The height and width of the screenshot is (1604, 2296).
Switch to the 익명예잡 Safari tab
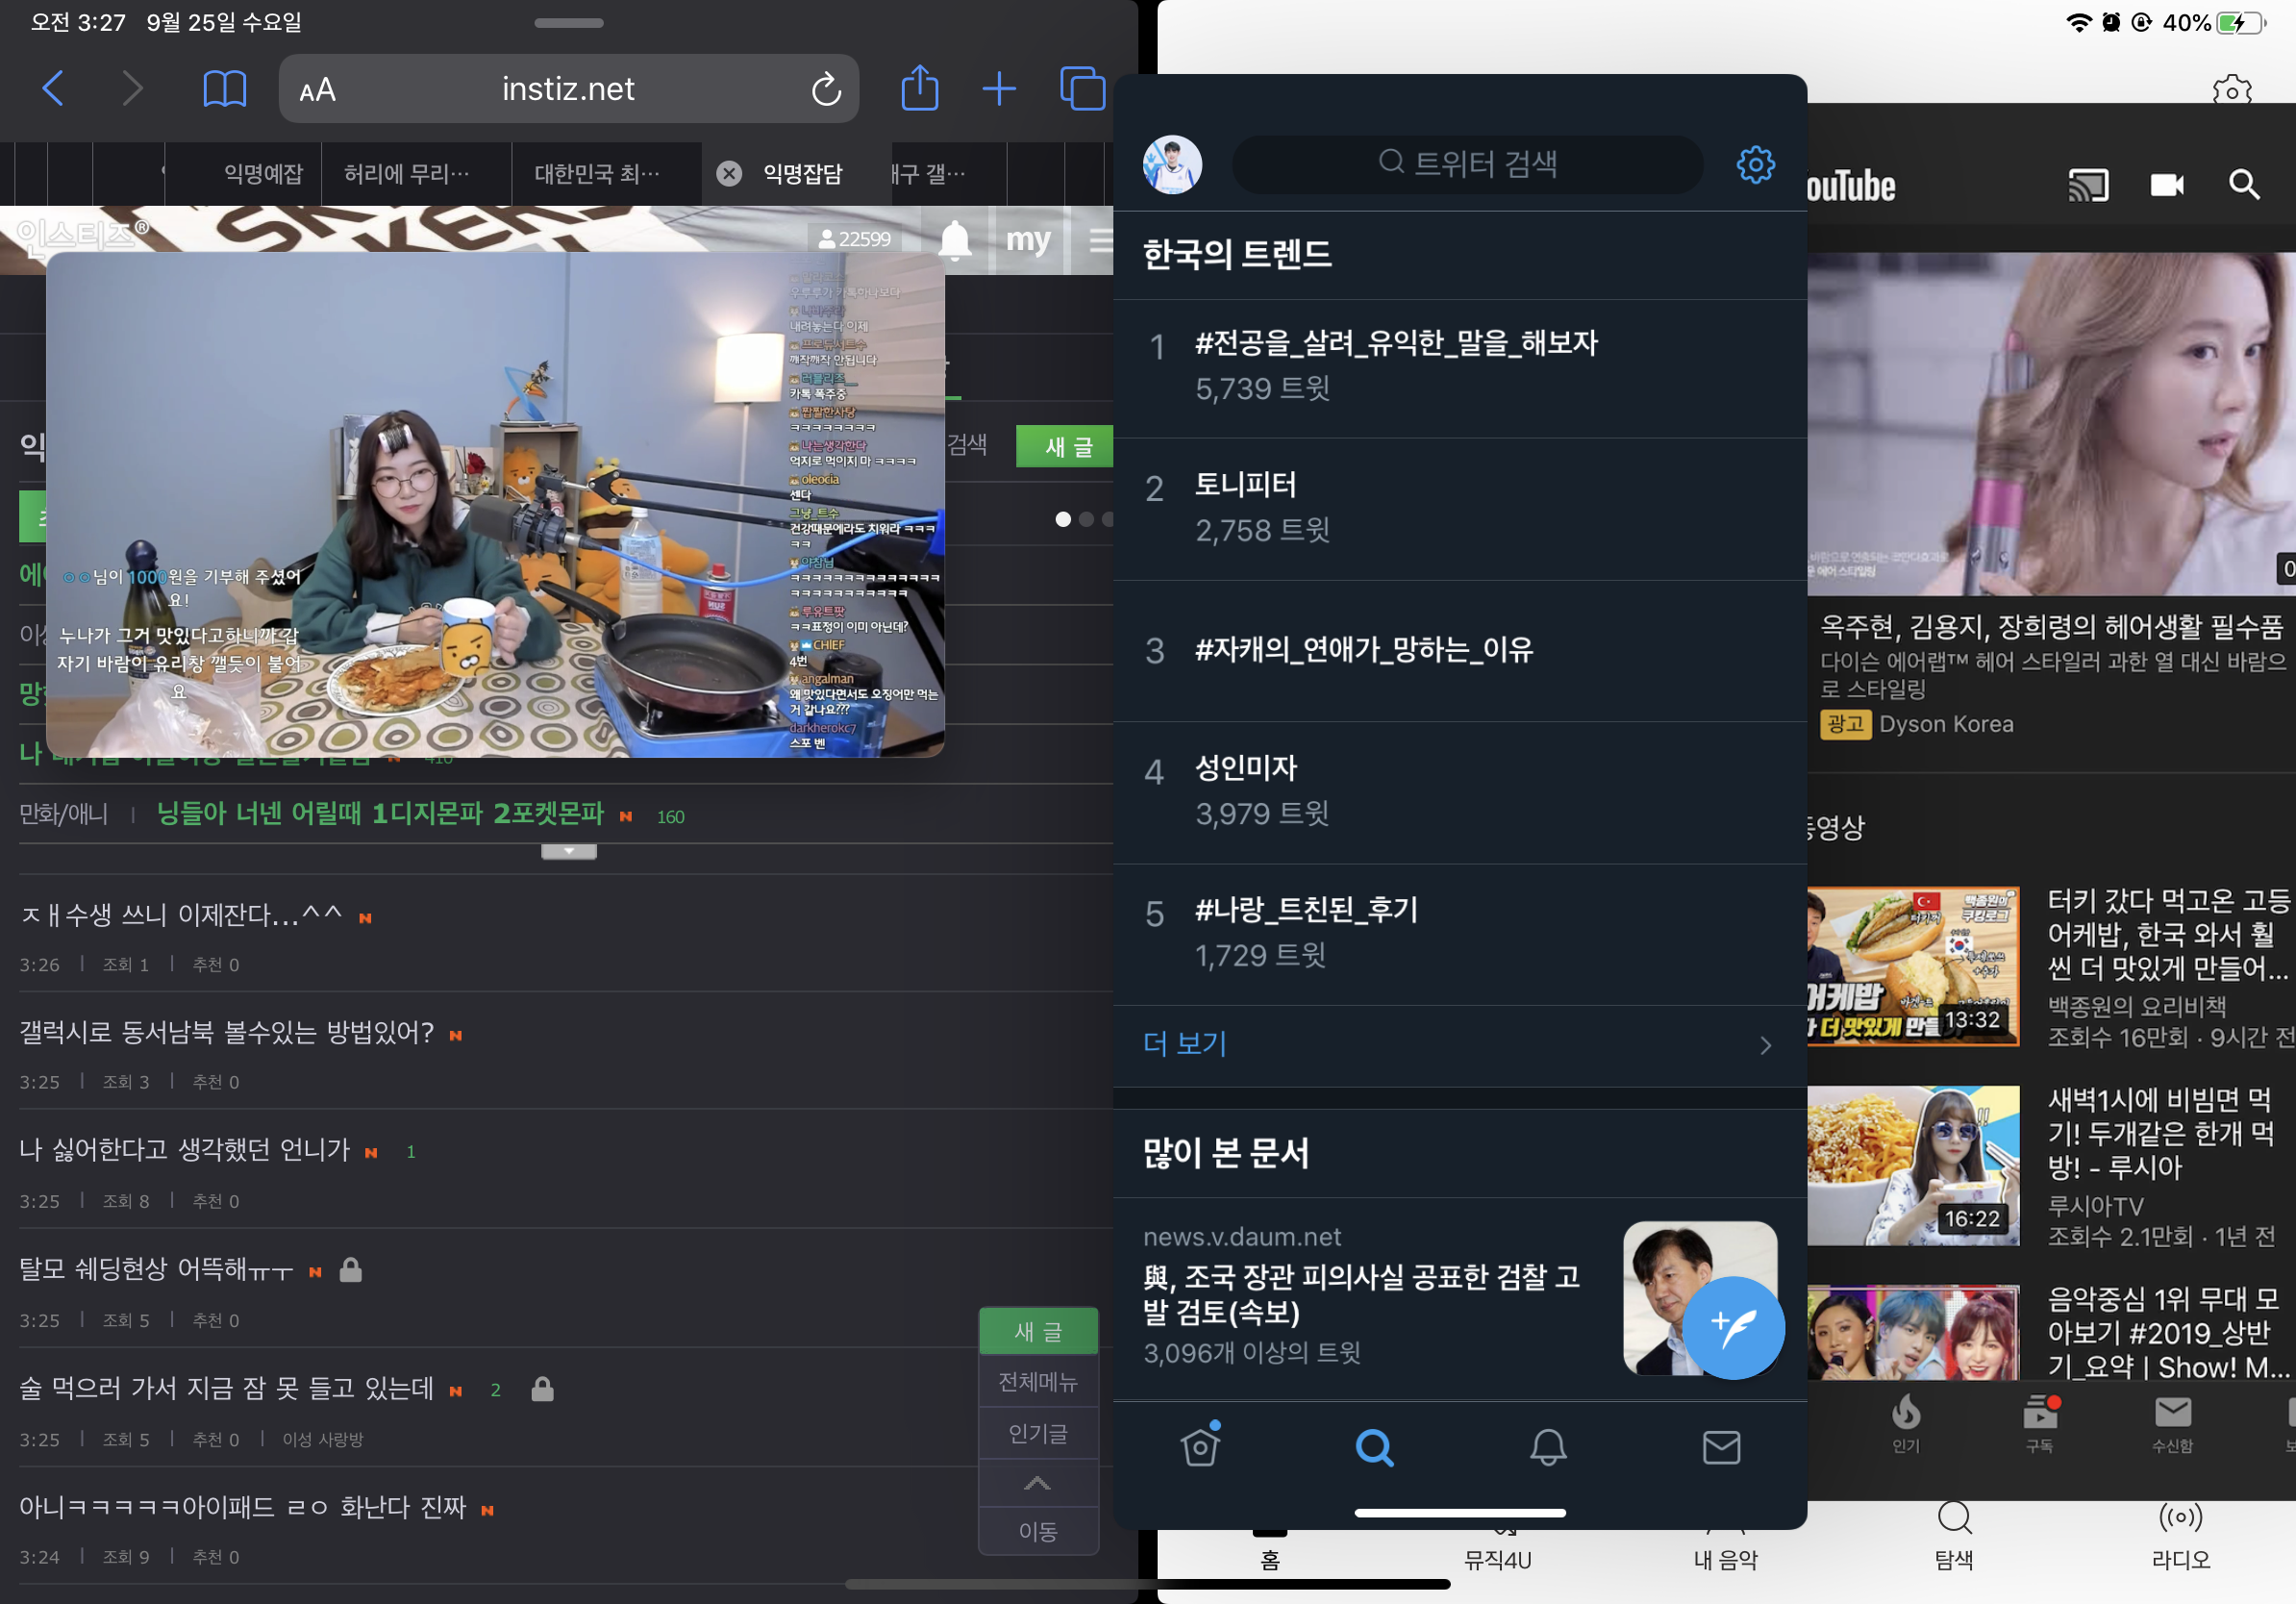click(x=263, y=173)
